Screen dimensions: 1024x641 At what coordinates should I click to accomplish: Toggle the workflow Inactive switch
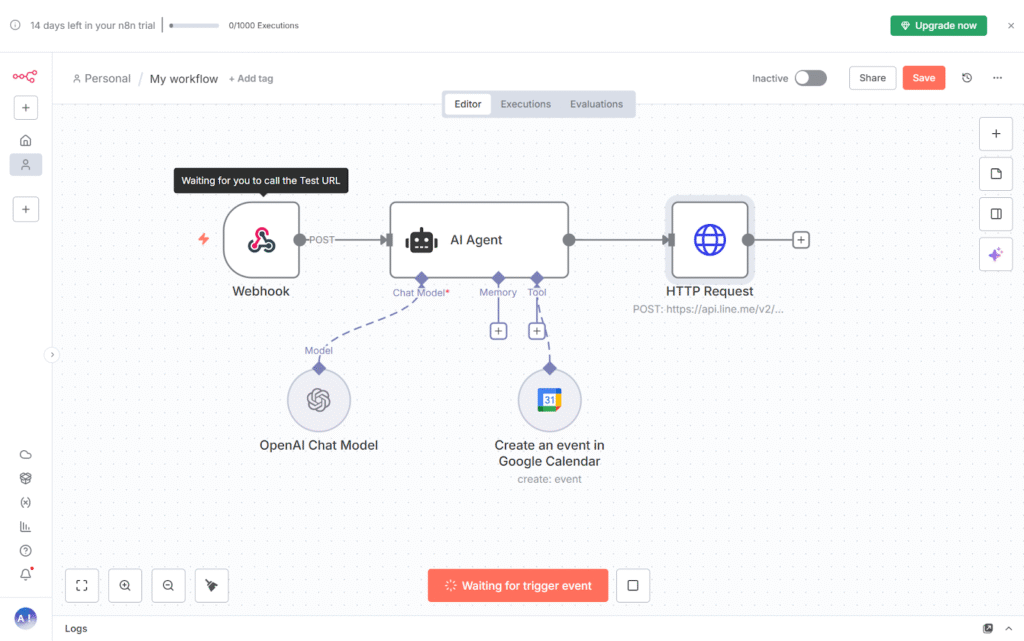[810, 78]
